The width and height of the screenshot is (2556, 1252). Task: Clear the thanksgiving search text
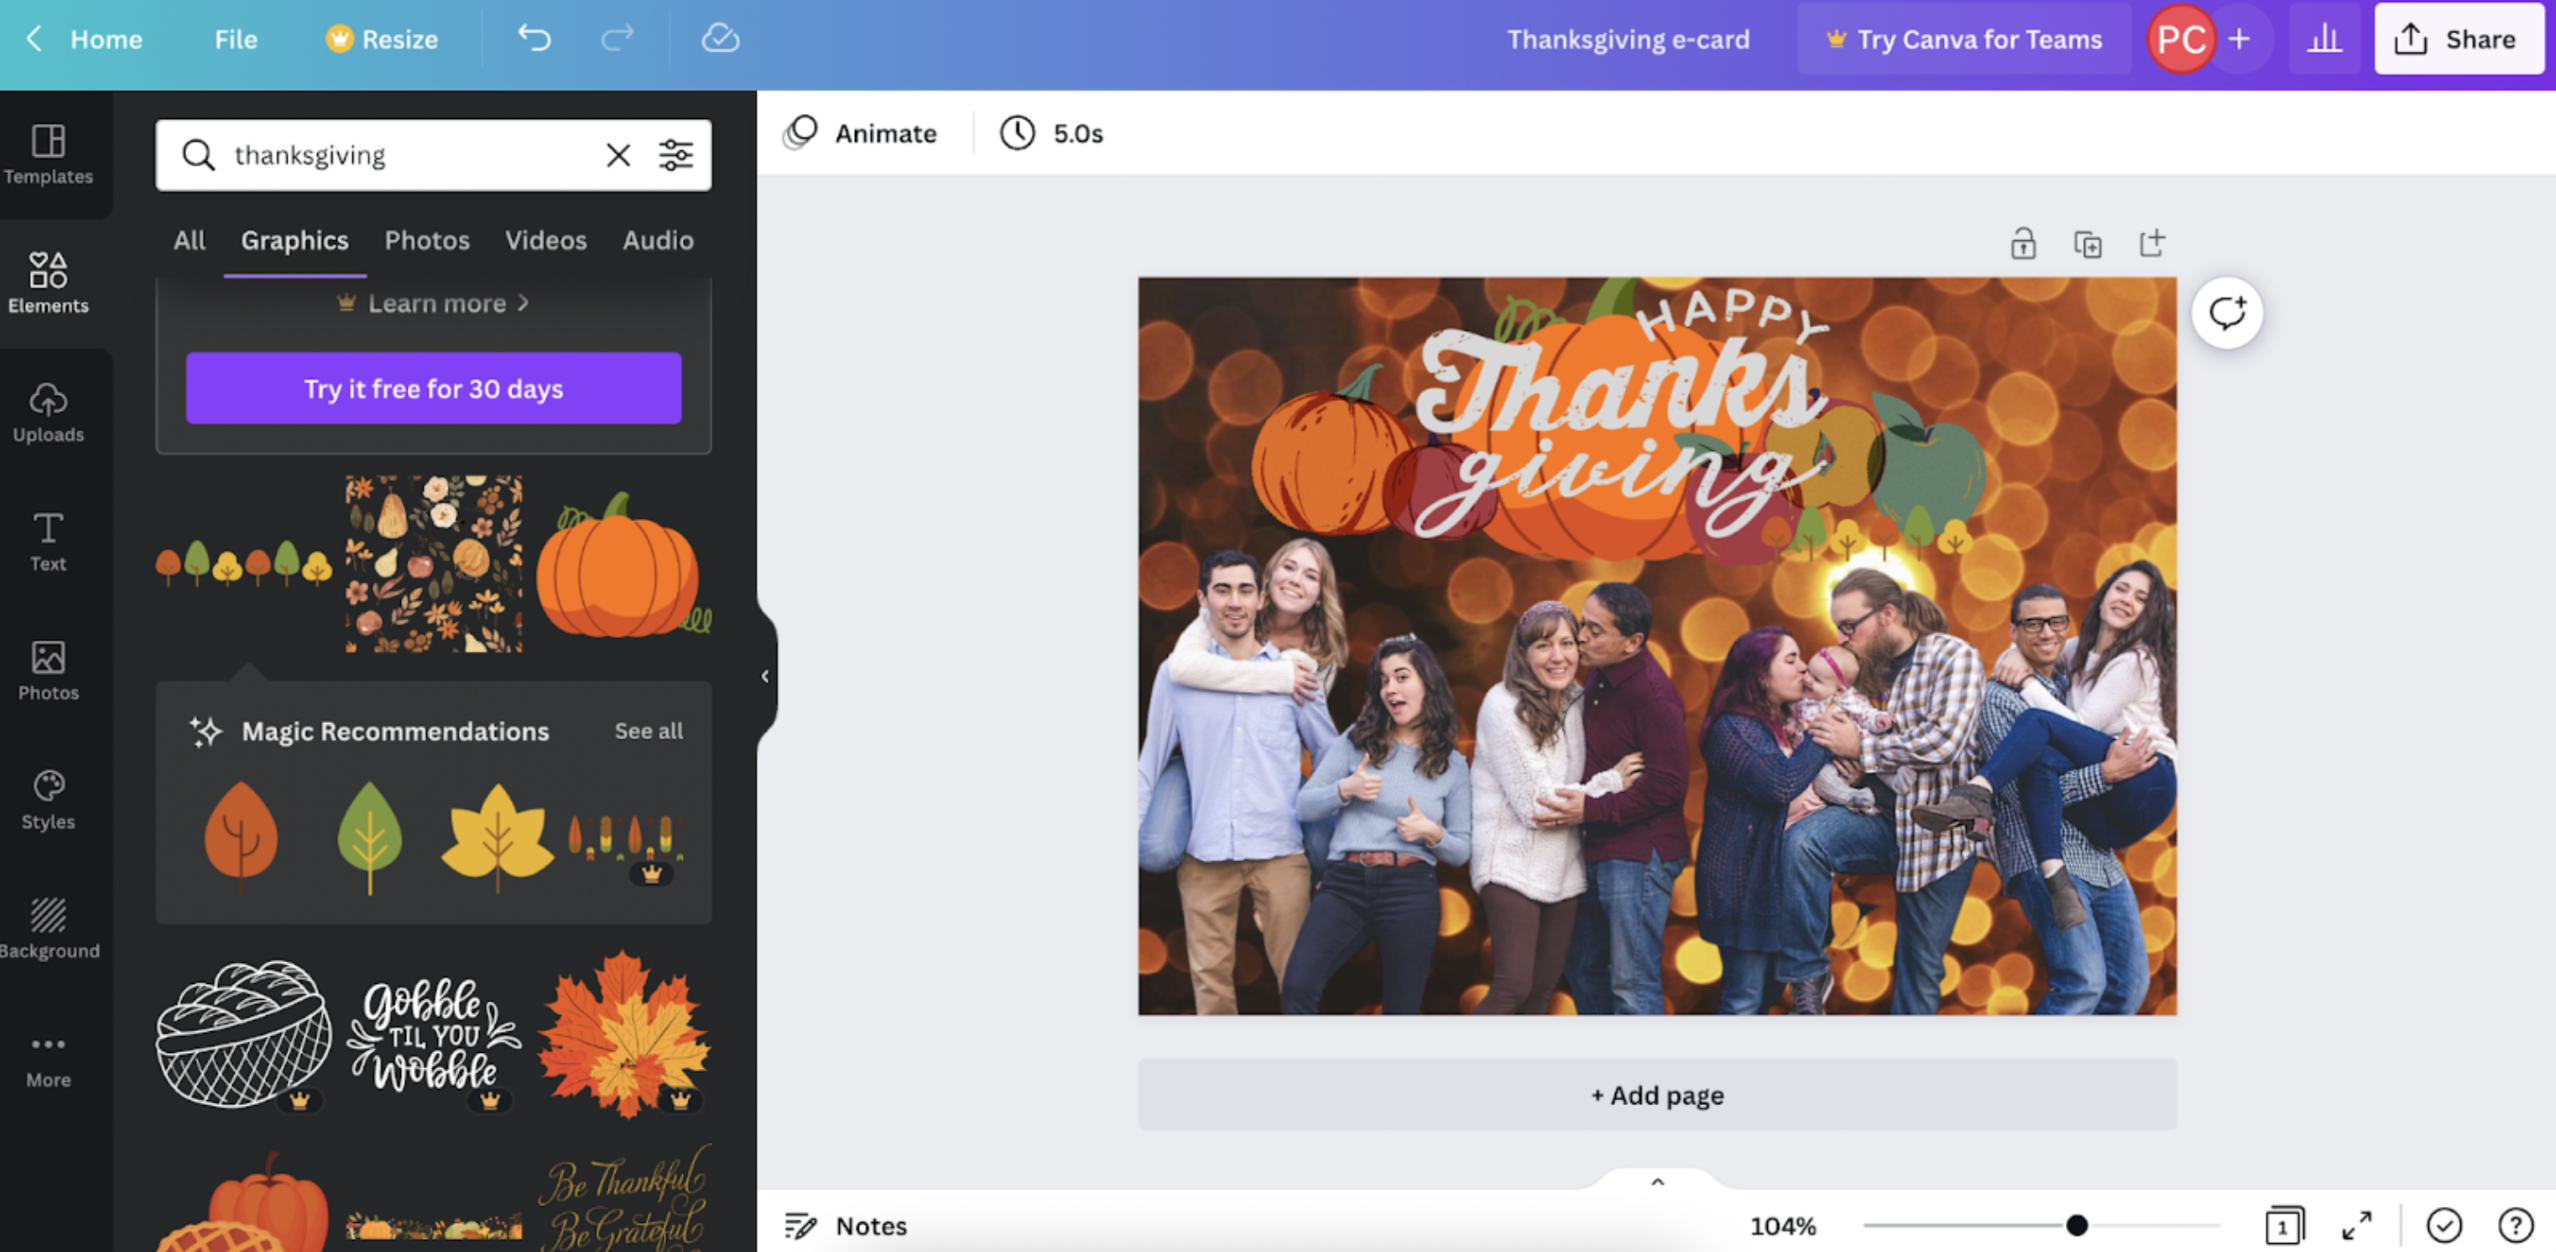click(x=618, y=155)
